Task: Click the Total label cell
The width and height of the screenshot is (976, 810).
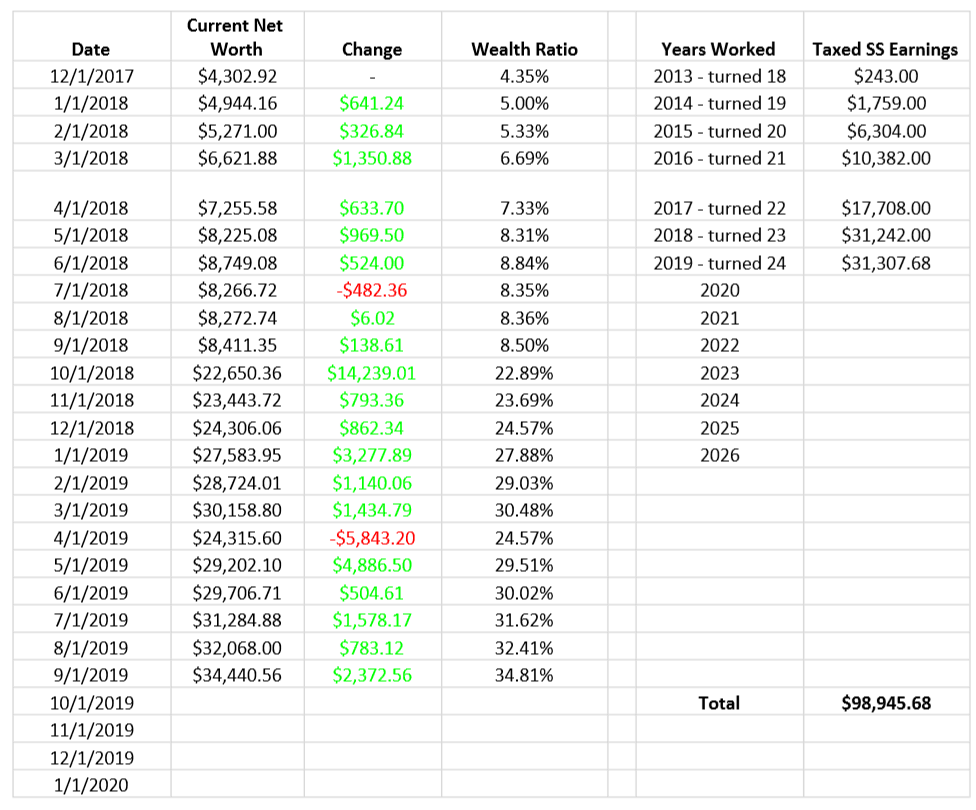Action: [719, 703]
